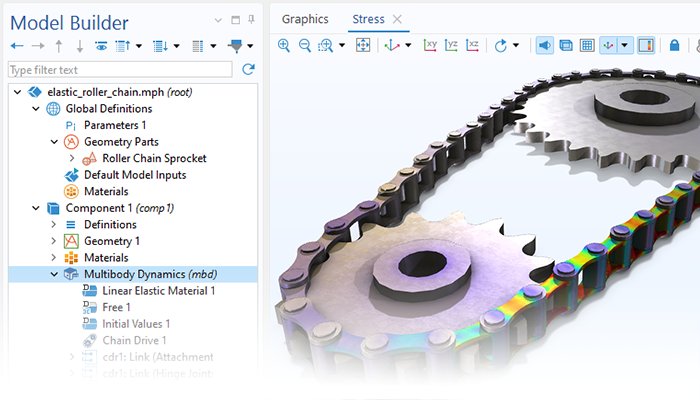Open the Rotate view dropdown arrow

tap(516, 45)
